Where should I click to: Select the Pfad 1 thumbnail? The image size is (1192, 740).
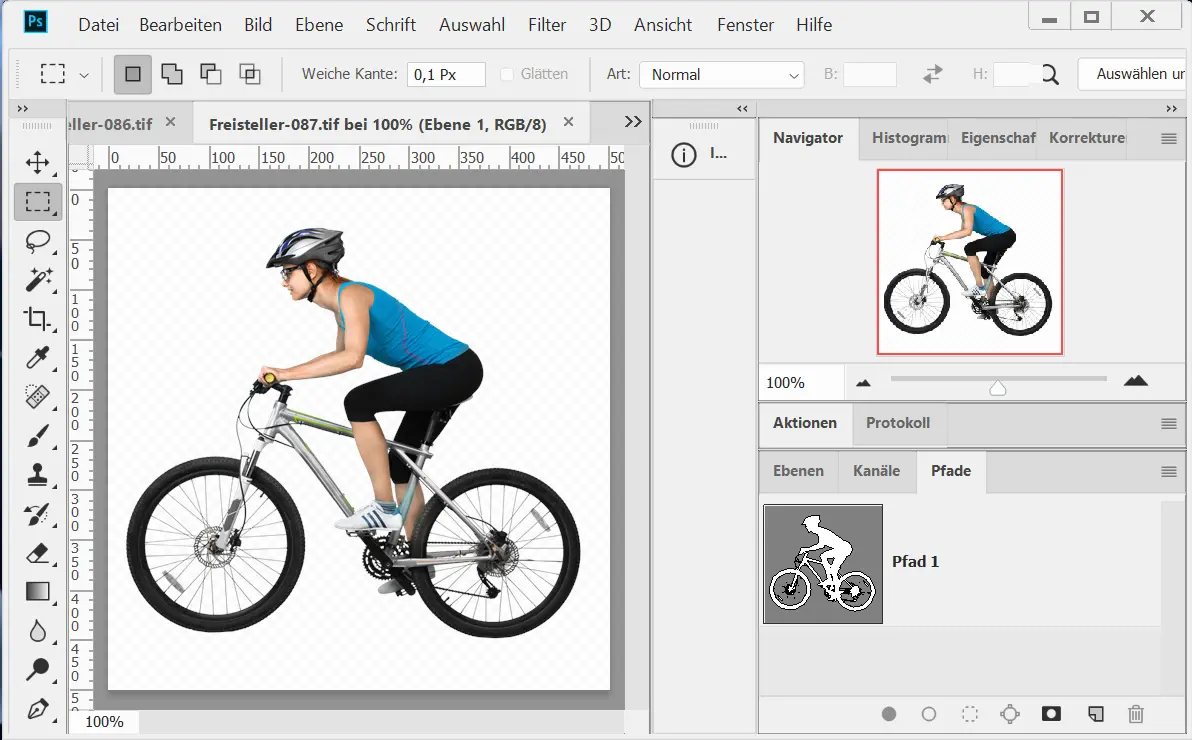point(823,564)
